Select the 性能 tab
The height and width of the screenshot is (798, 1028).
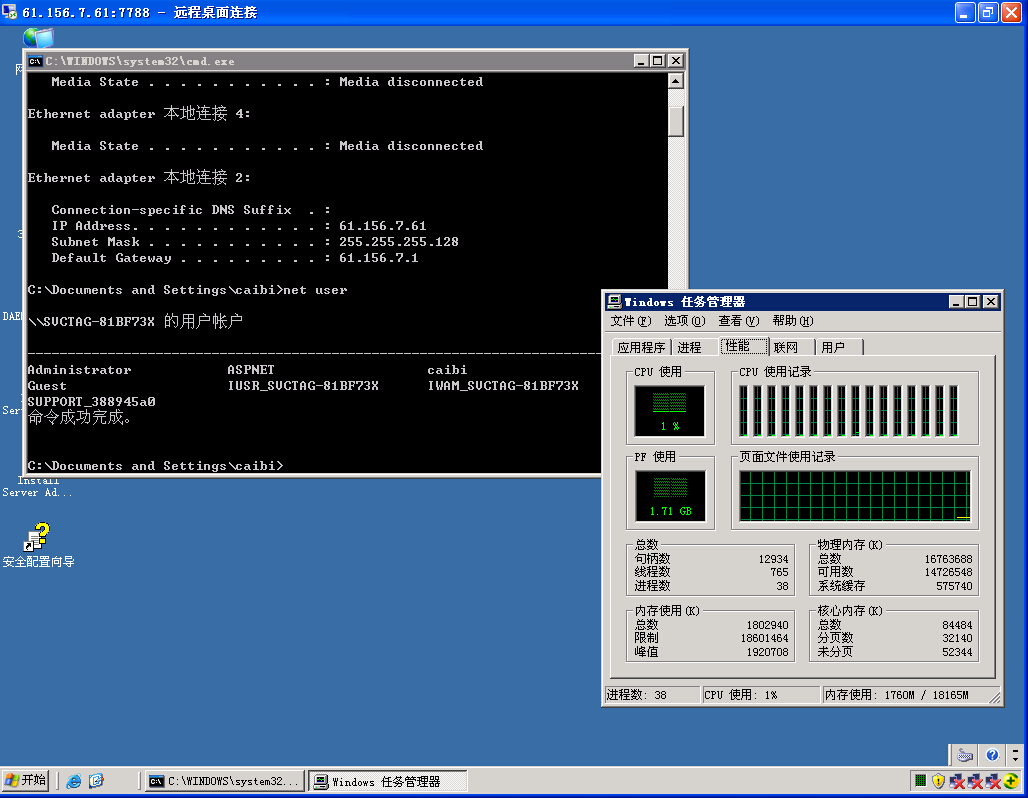coord(743,346)
